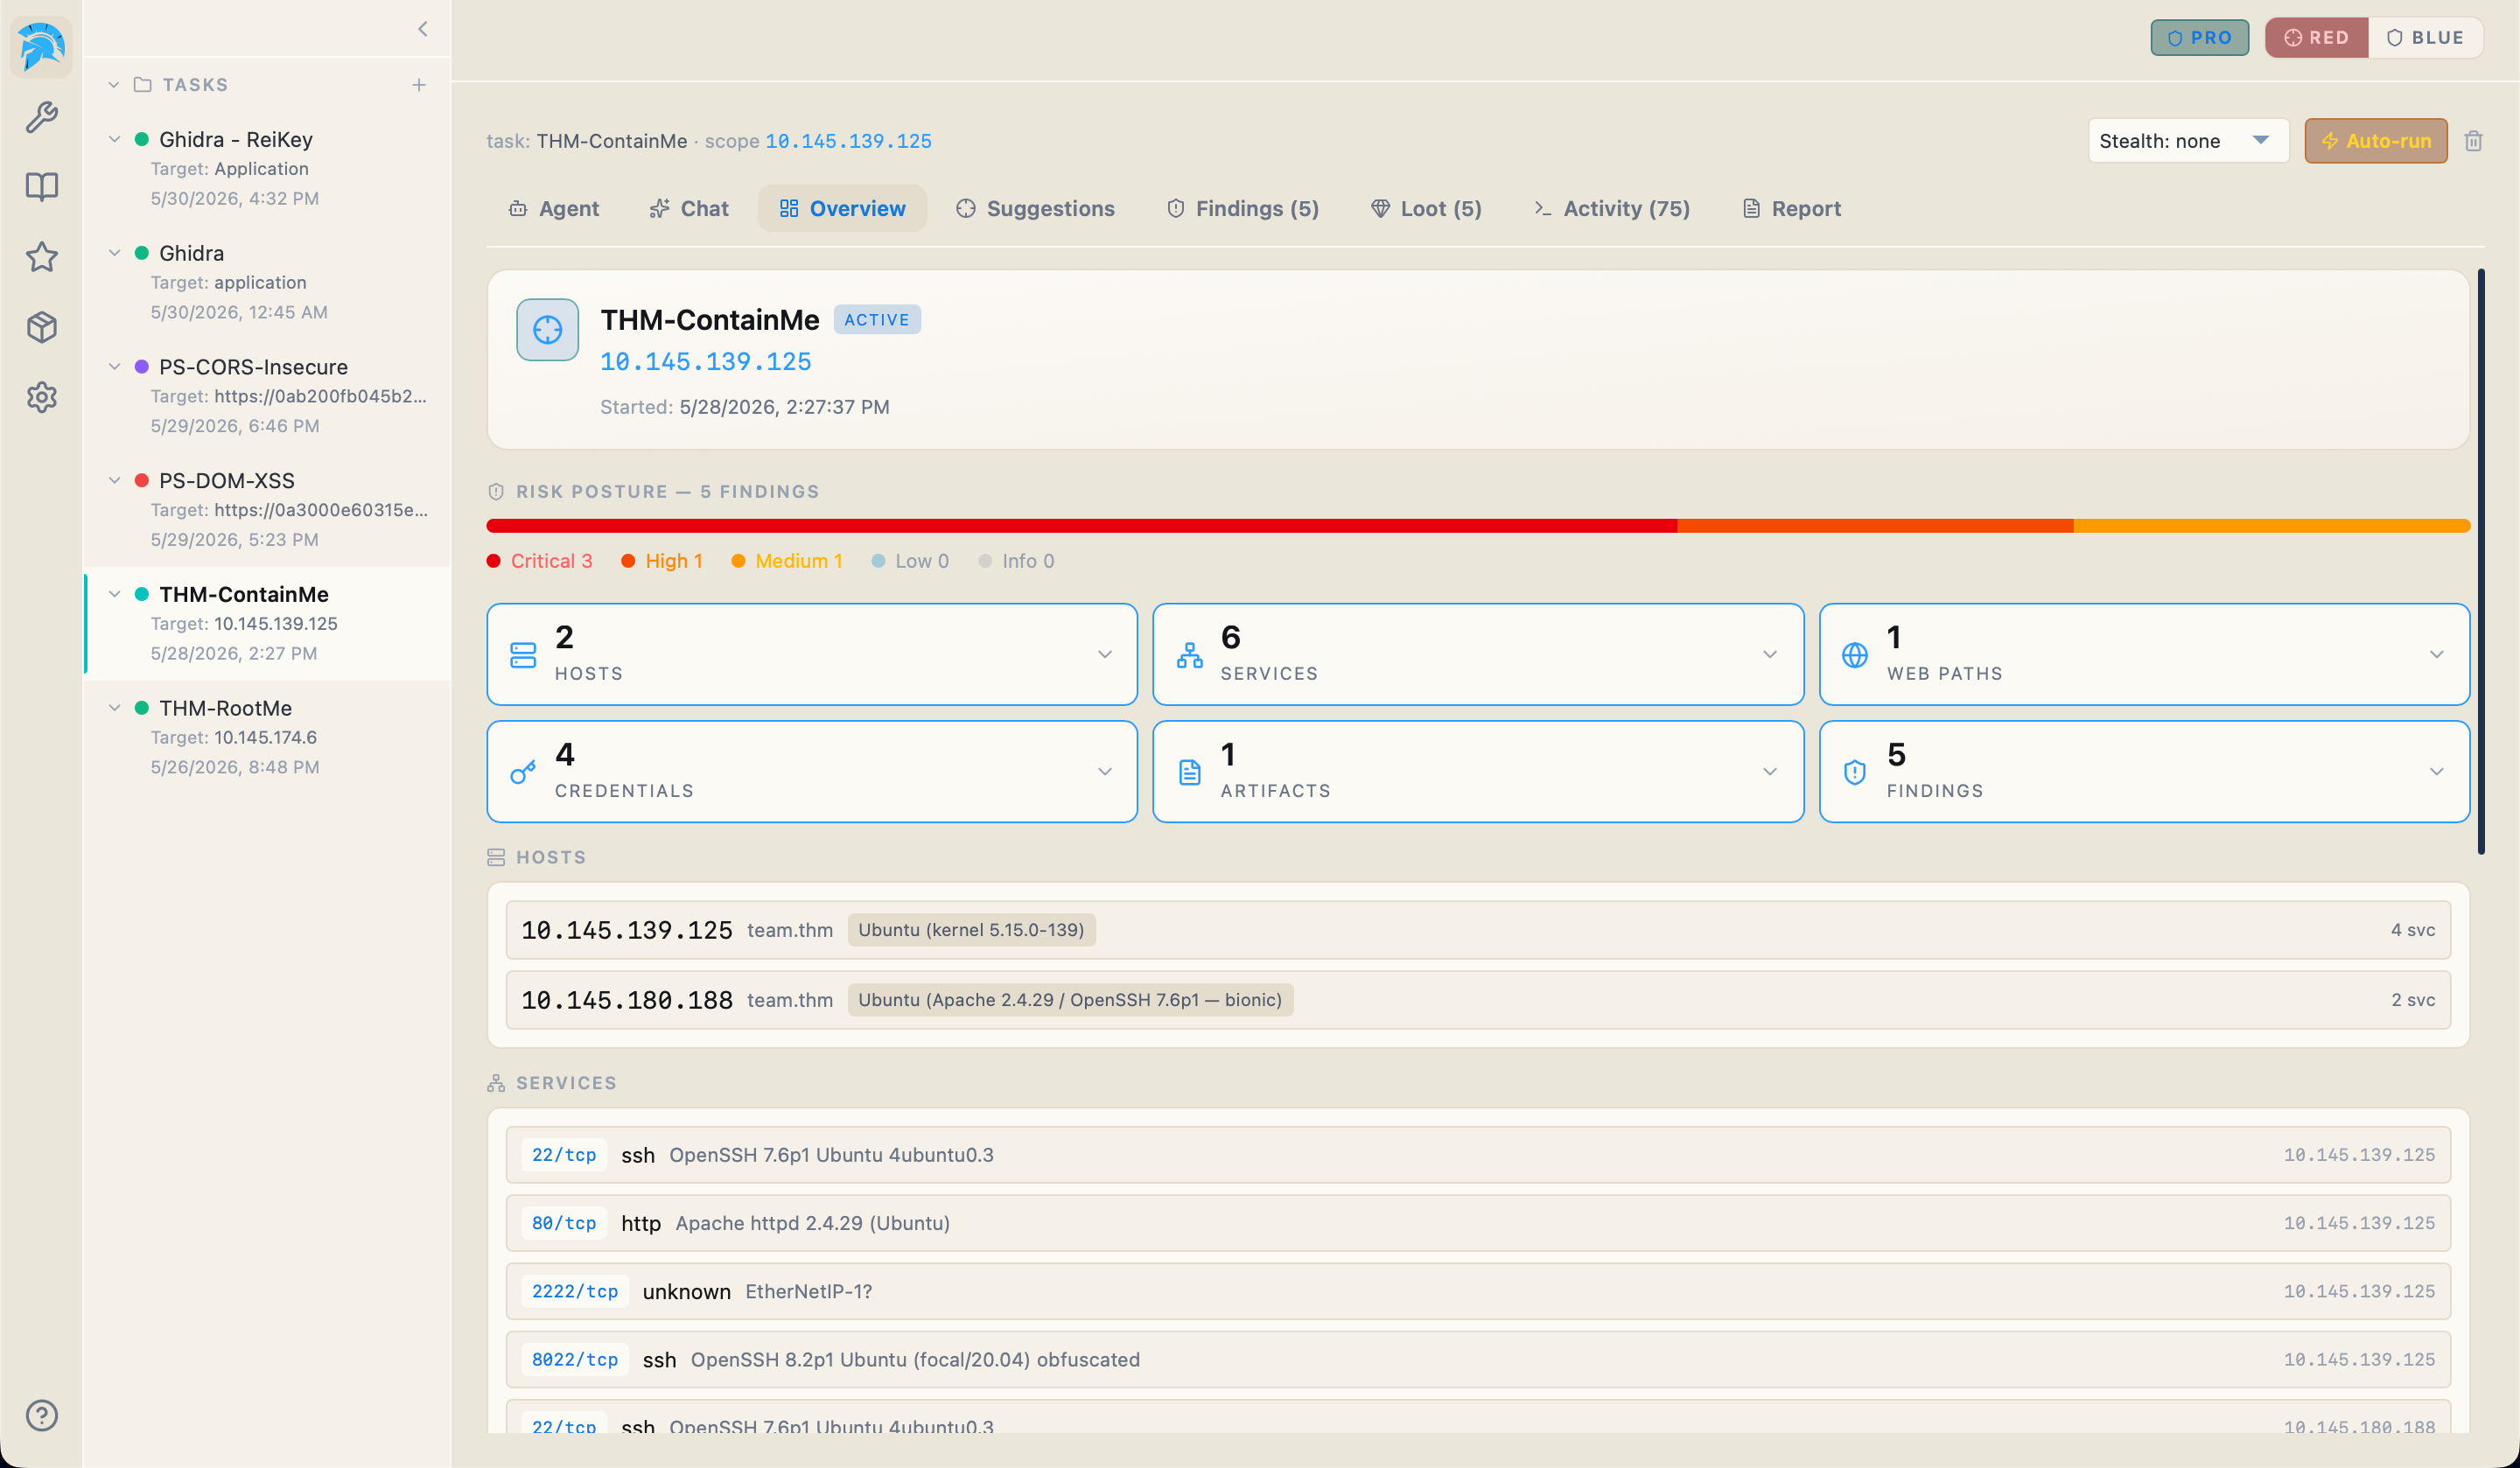Click the dark orange high risk bar segment

point(1875,526)
